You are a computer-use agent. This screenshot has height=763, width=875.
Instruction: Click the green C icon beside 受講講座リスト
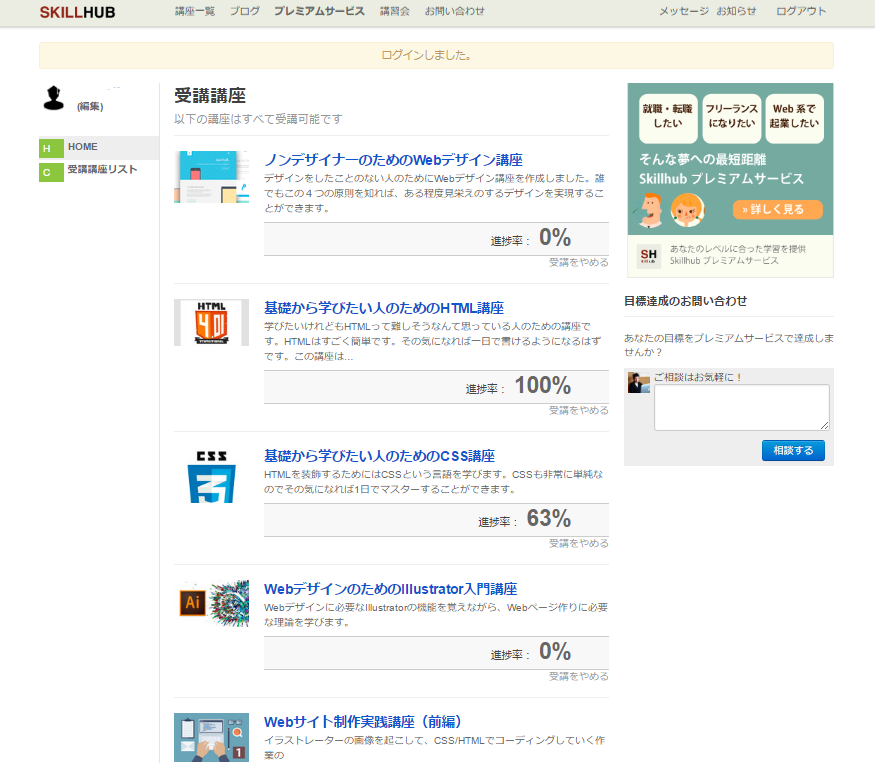(51, 172)
